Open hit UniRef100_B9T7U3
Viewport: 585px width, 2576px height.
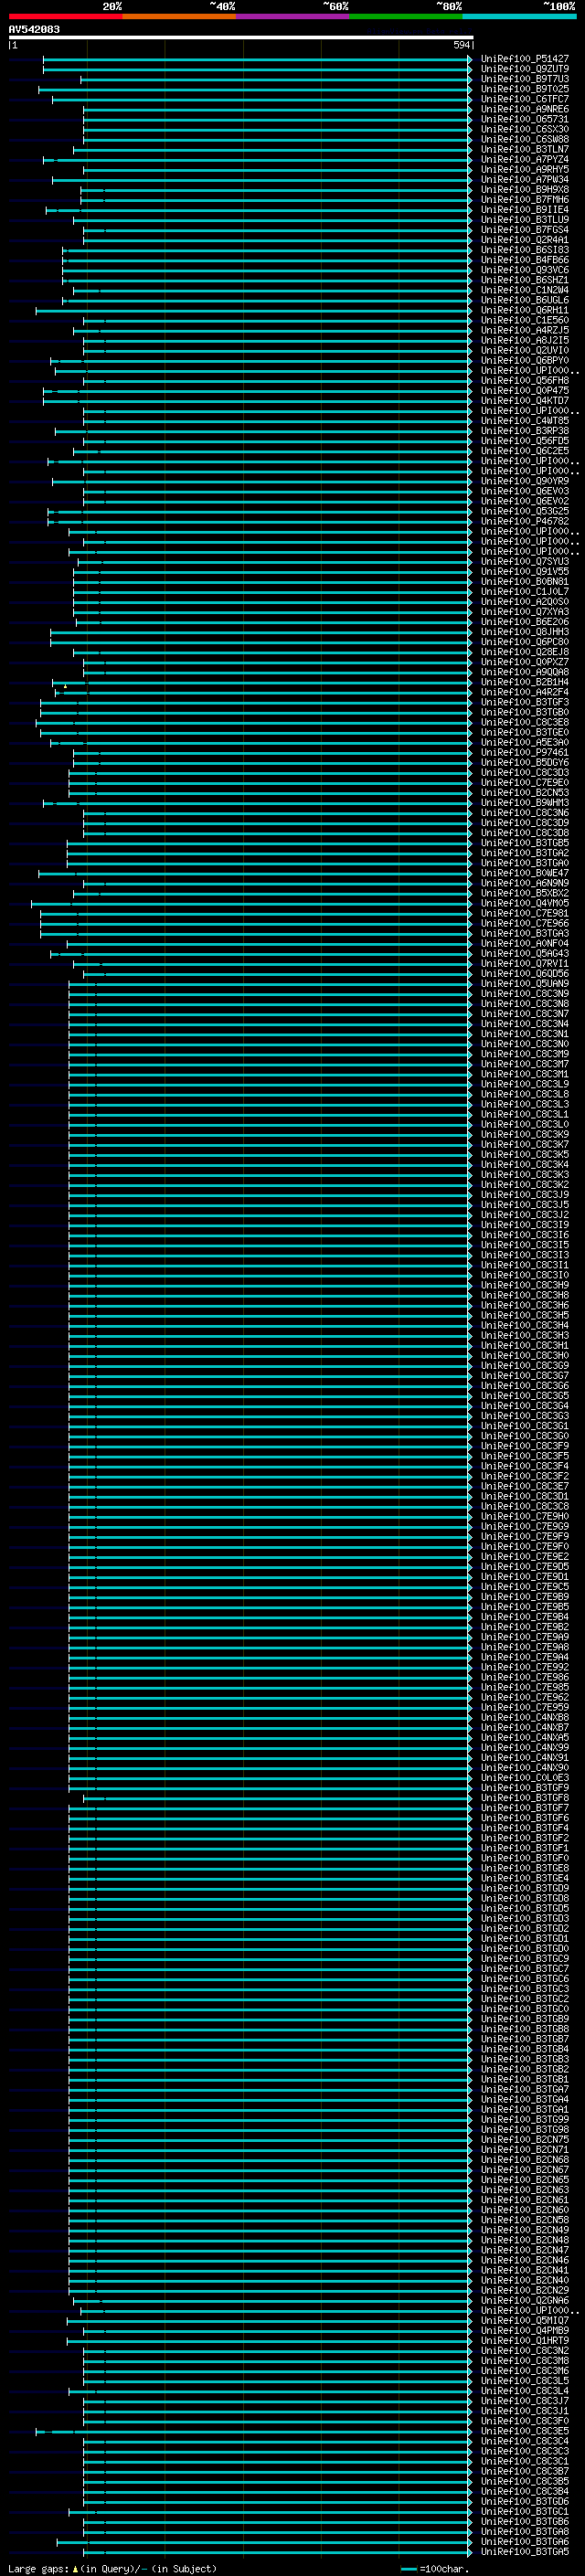coord(525,79)
